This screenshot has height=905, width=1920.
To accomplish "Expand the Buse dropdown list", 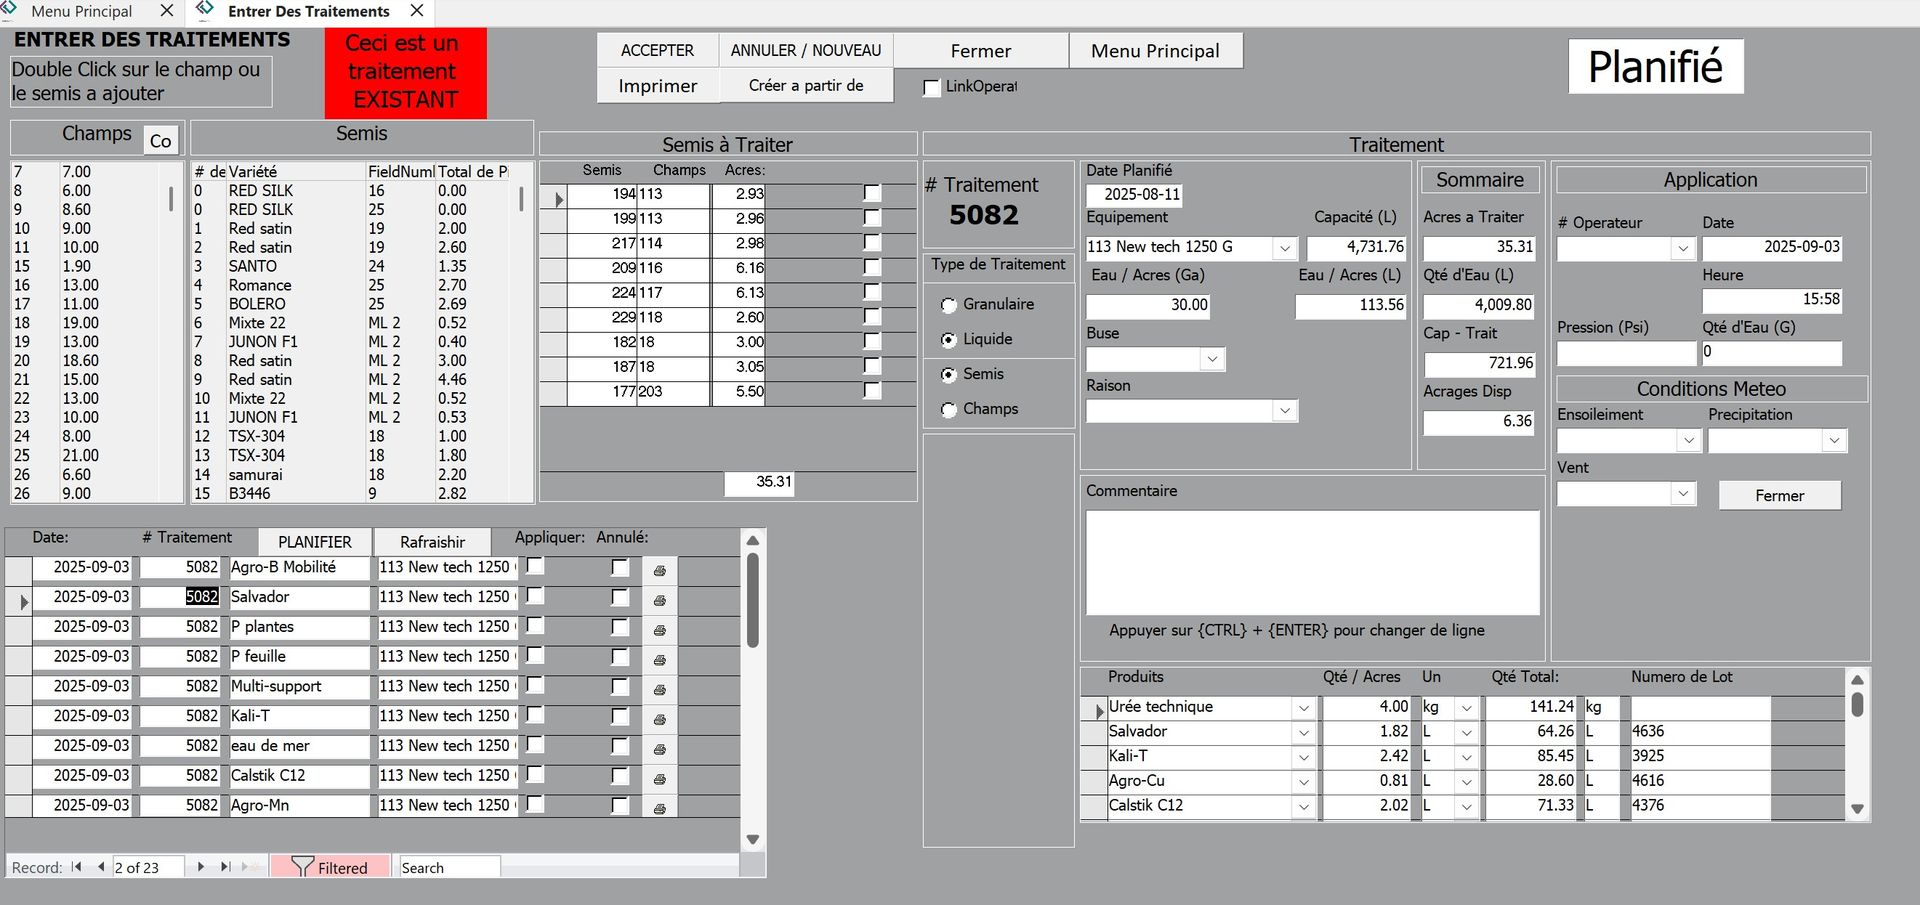I will (1212, 359).
